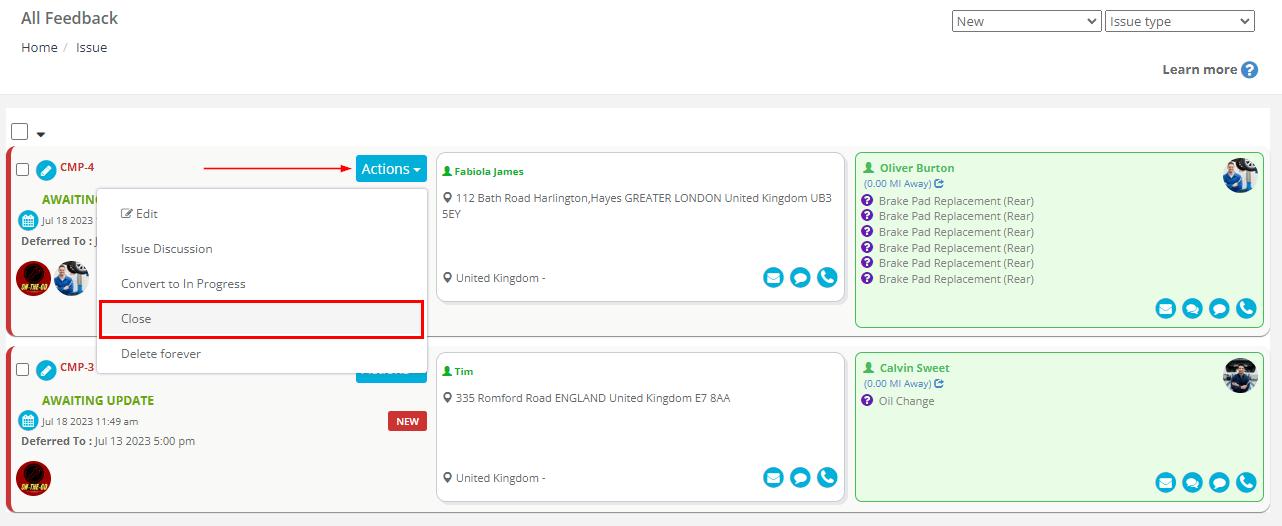1282x526 pixels.
Task: Call Fabiola James using phone icon
Action: click(827, 278)
